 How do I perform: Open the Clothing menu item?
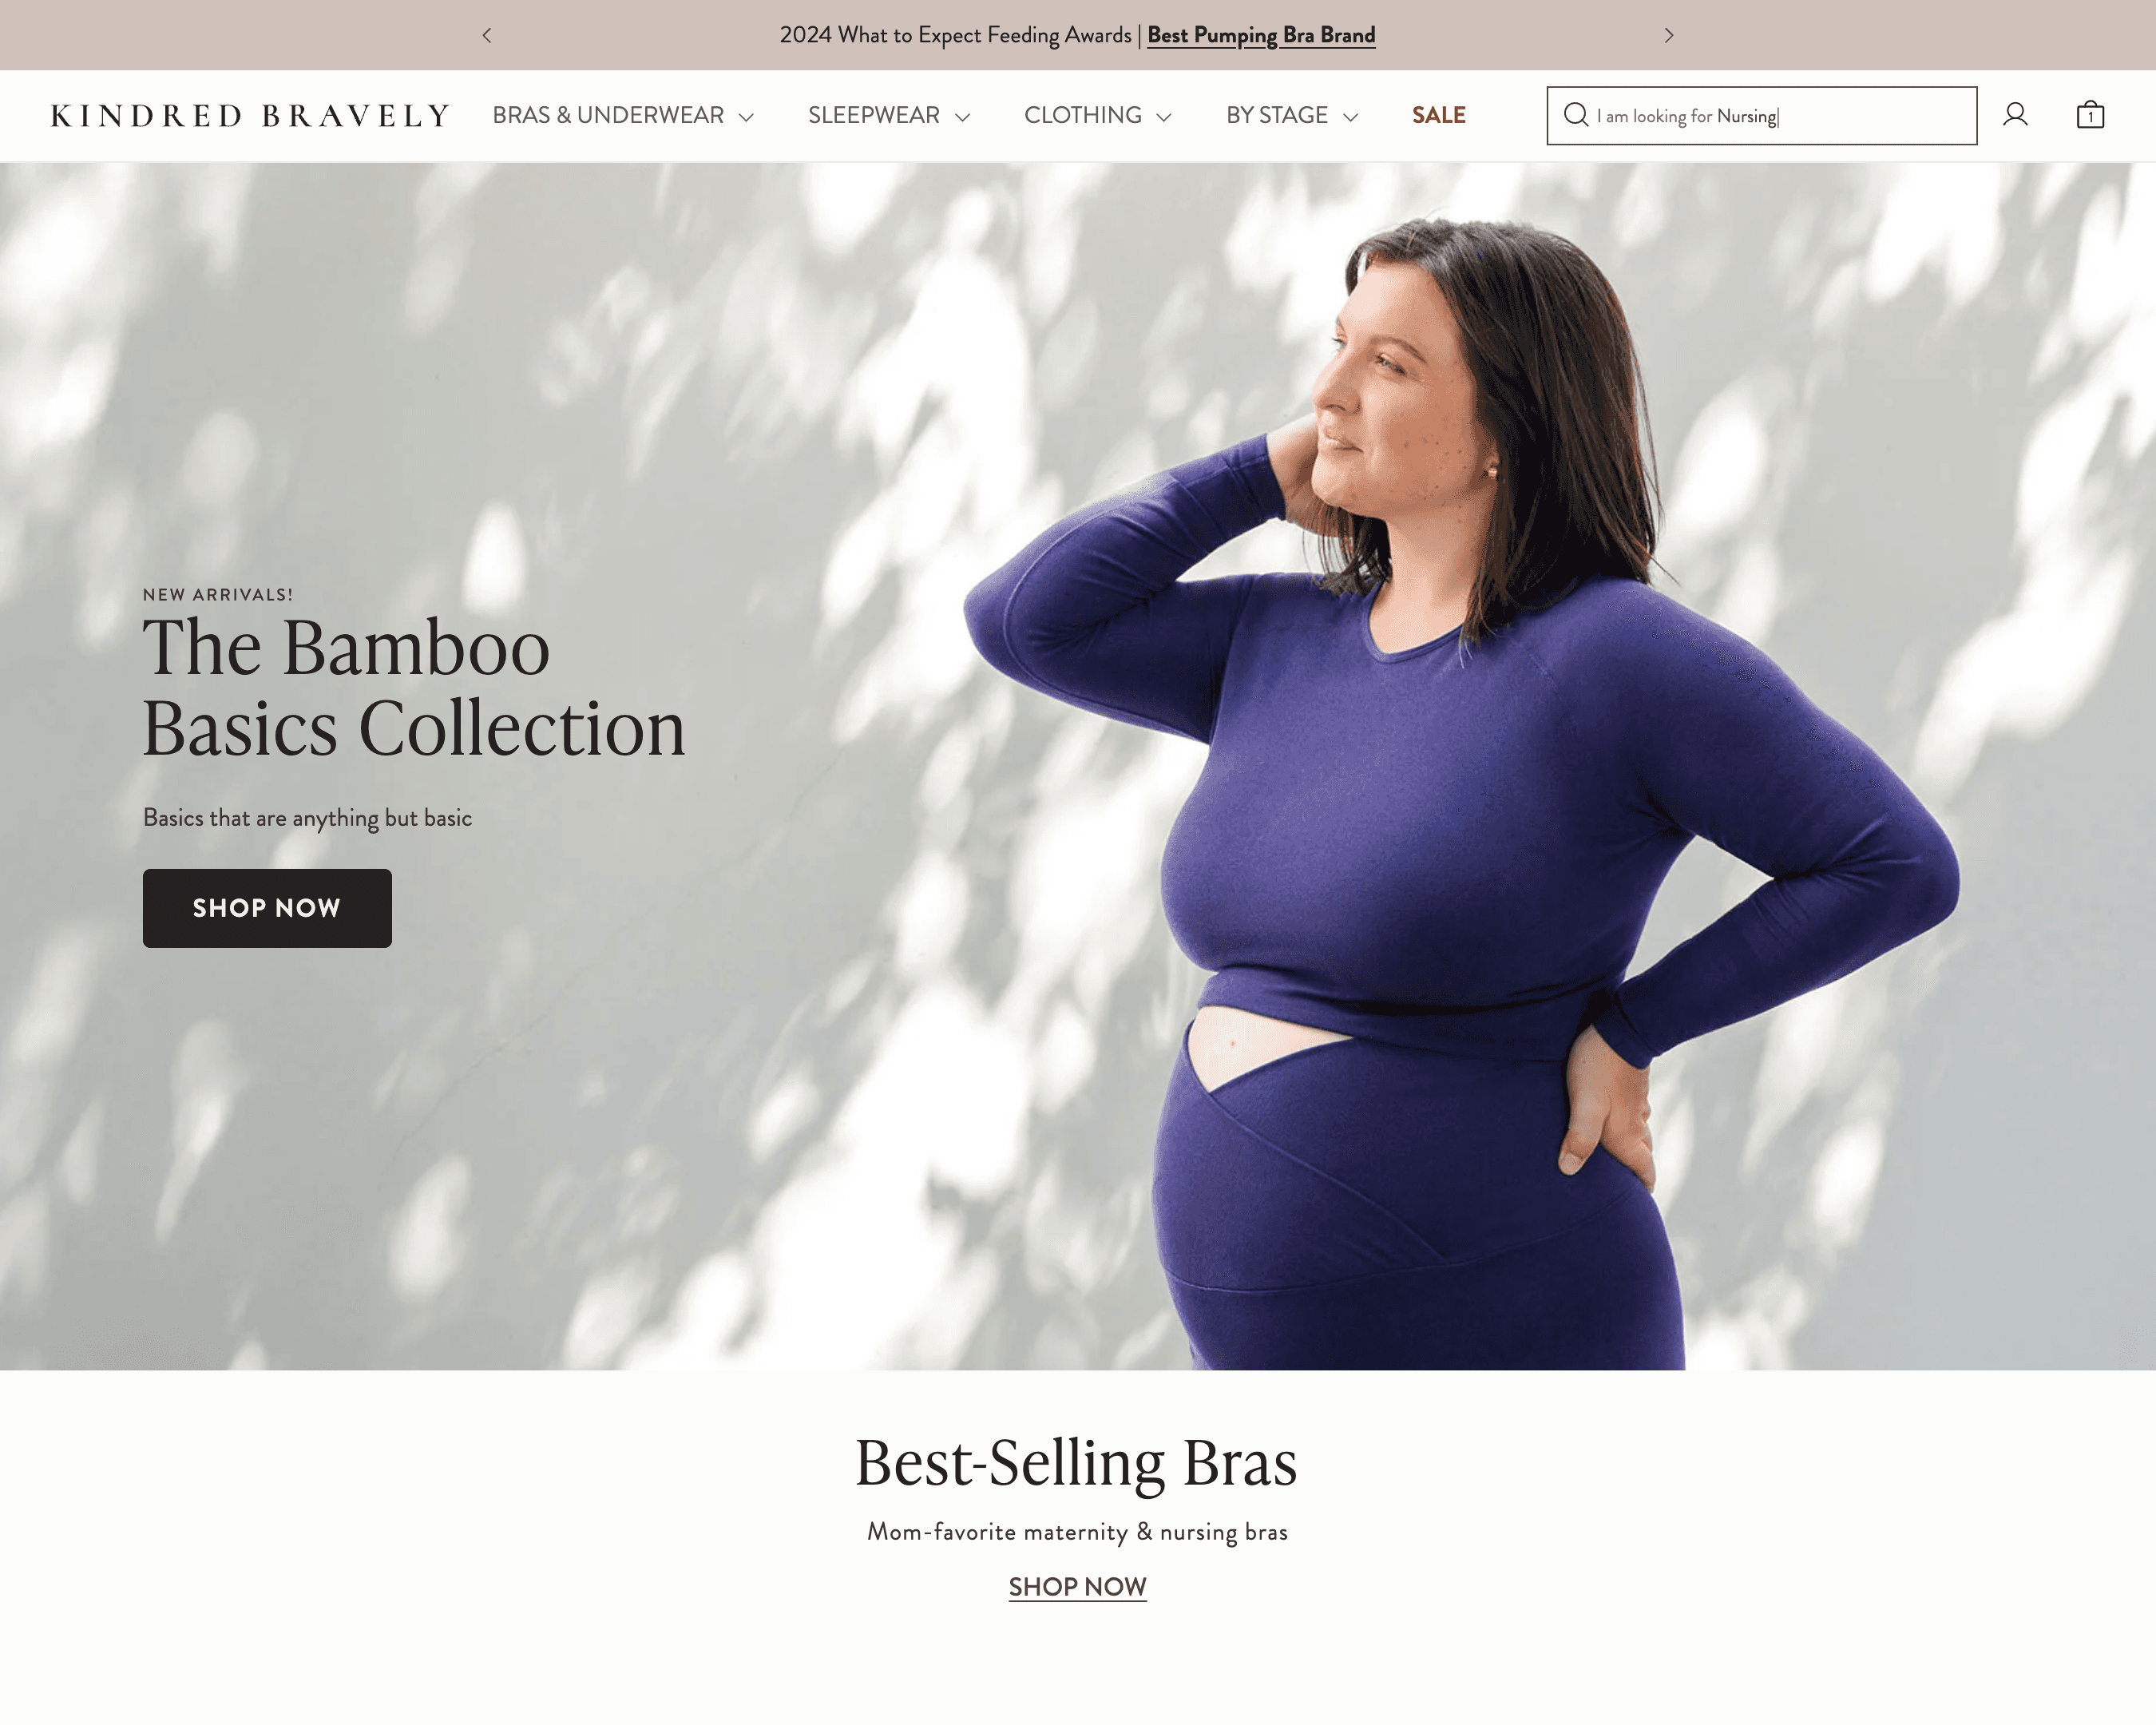point(1082,115)
